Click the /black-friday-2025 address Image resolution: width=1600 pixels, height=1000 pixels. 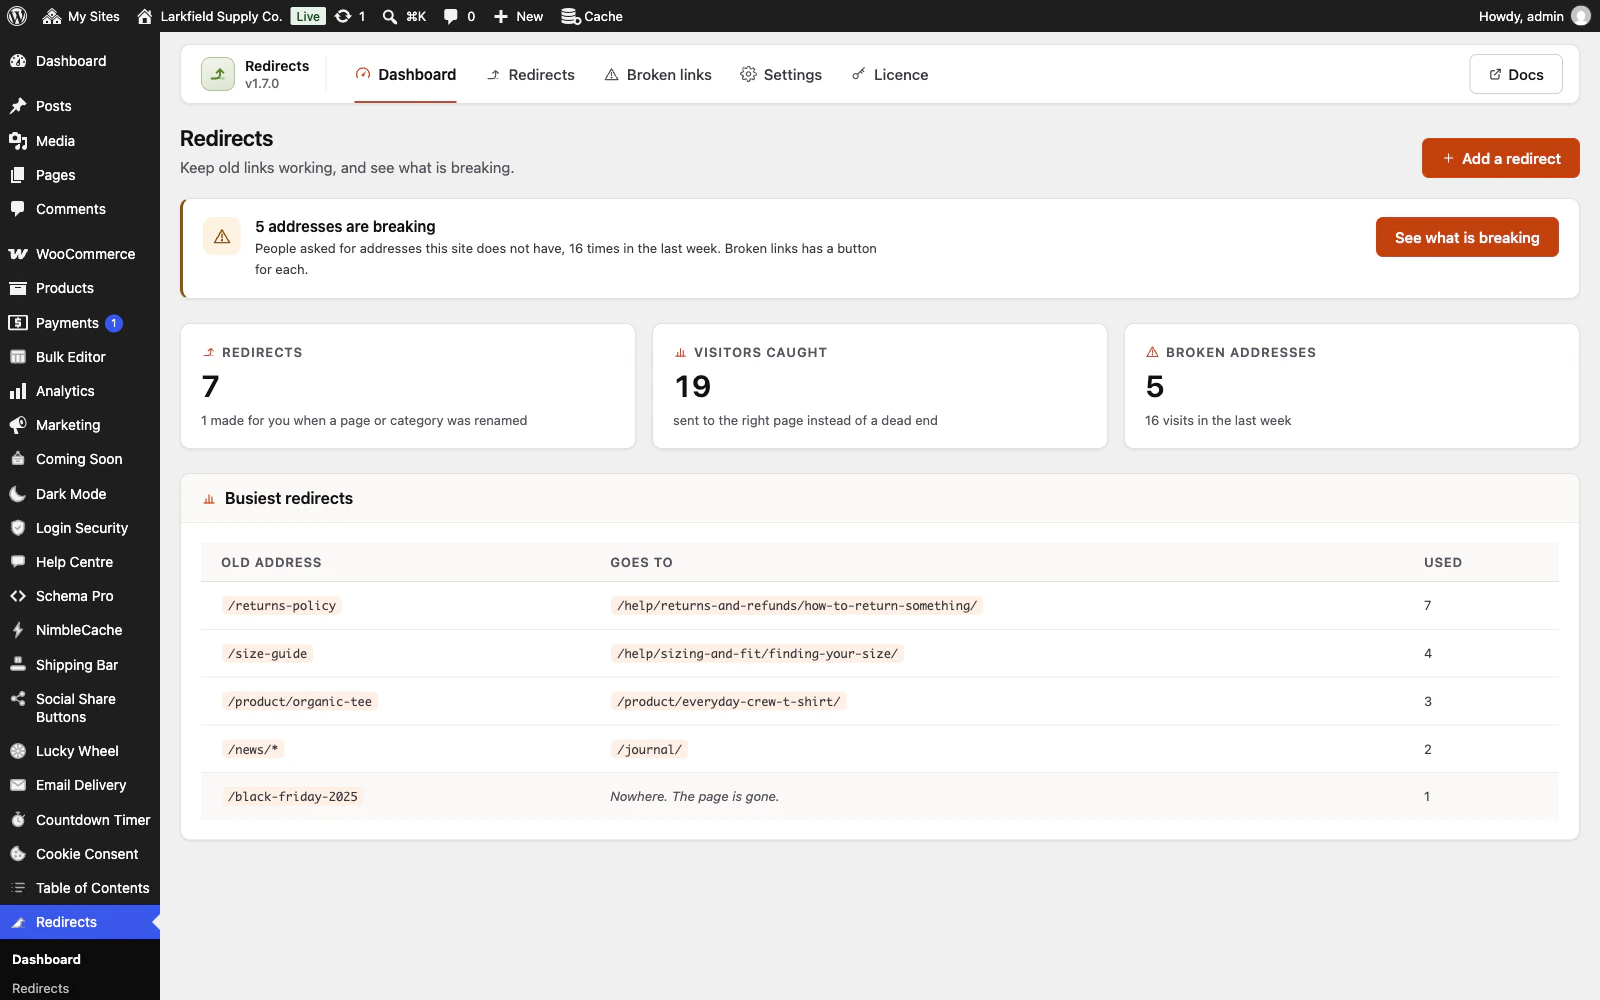coord(293,797)
